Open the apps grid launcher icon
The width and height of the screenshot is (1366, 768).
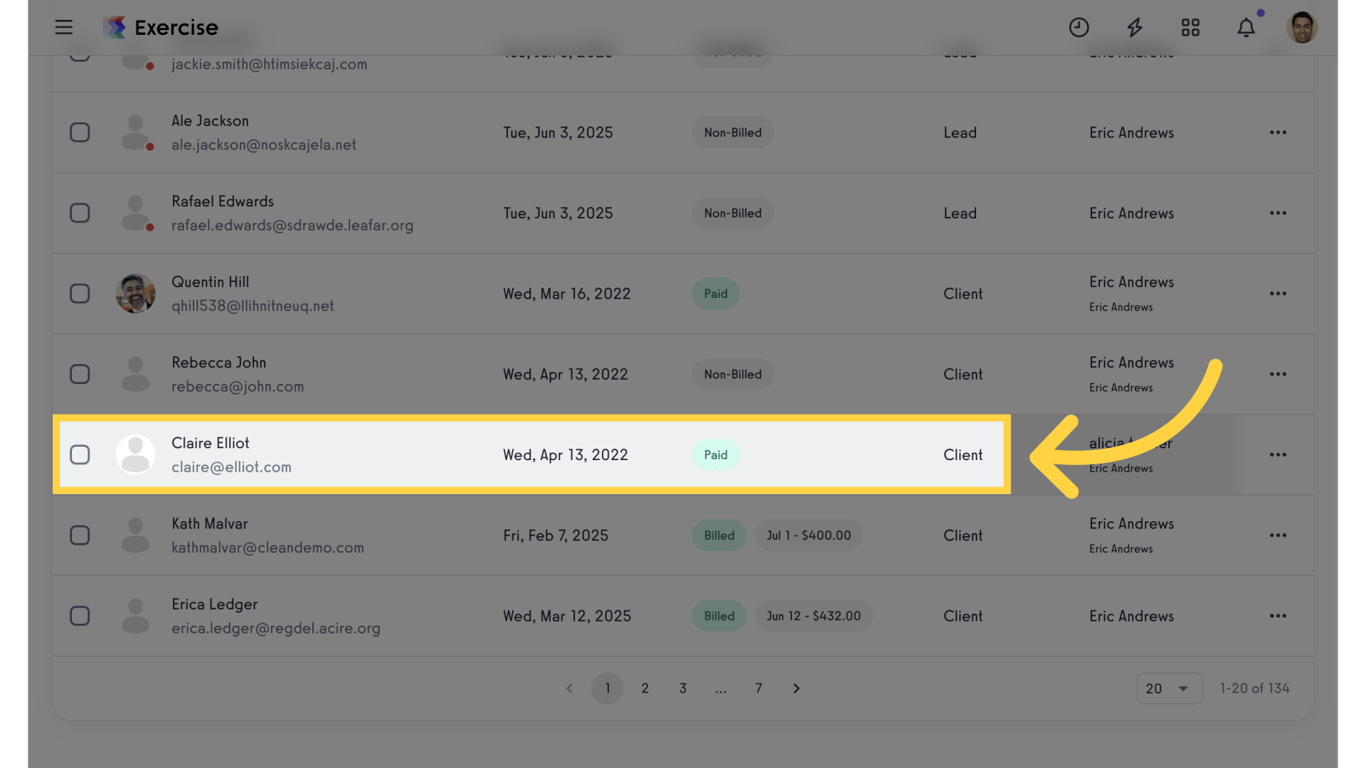click(1190, 27)
